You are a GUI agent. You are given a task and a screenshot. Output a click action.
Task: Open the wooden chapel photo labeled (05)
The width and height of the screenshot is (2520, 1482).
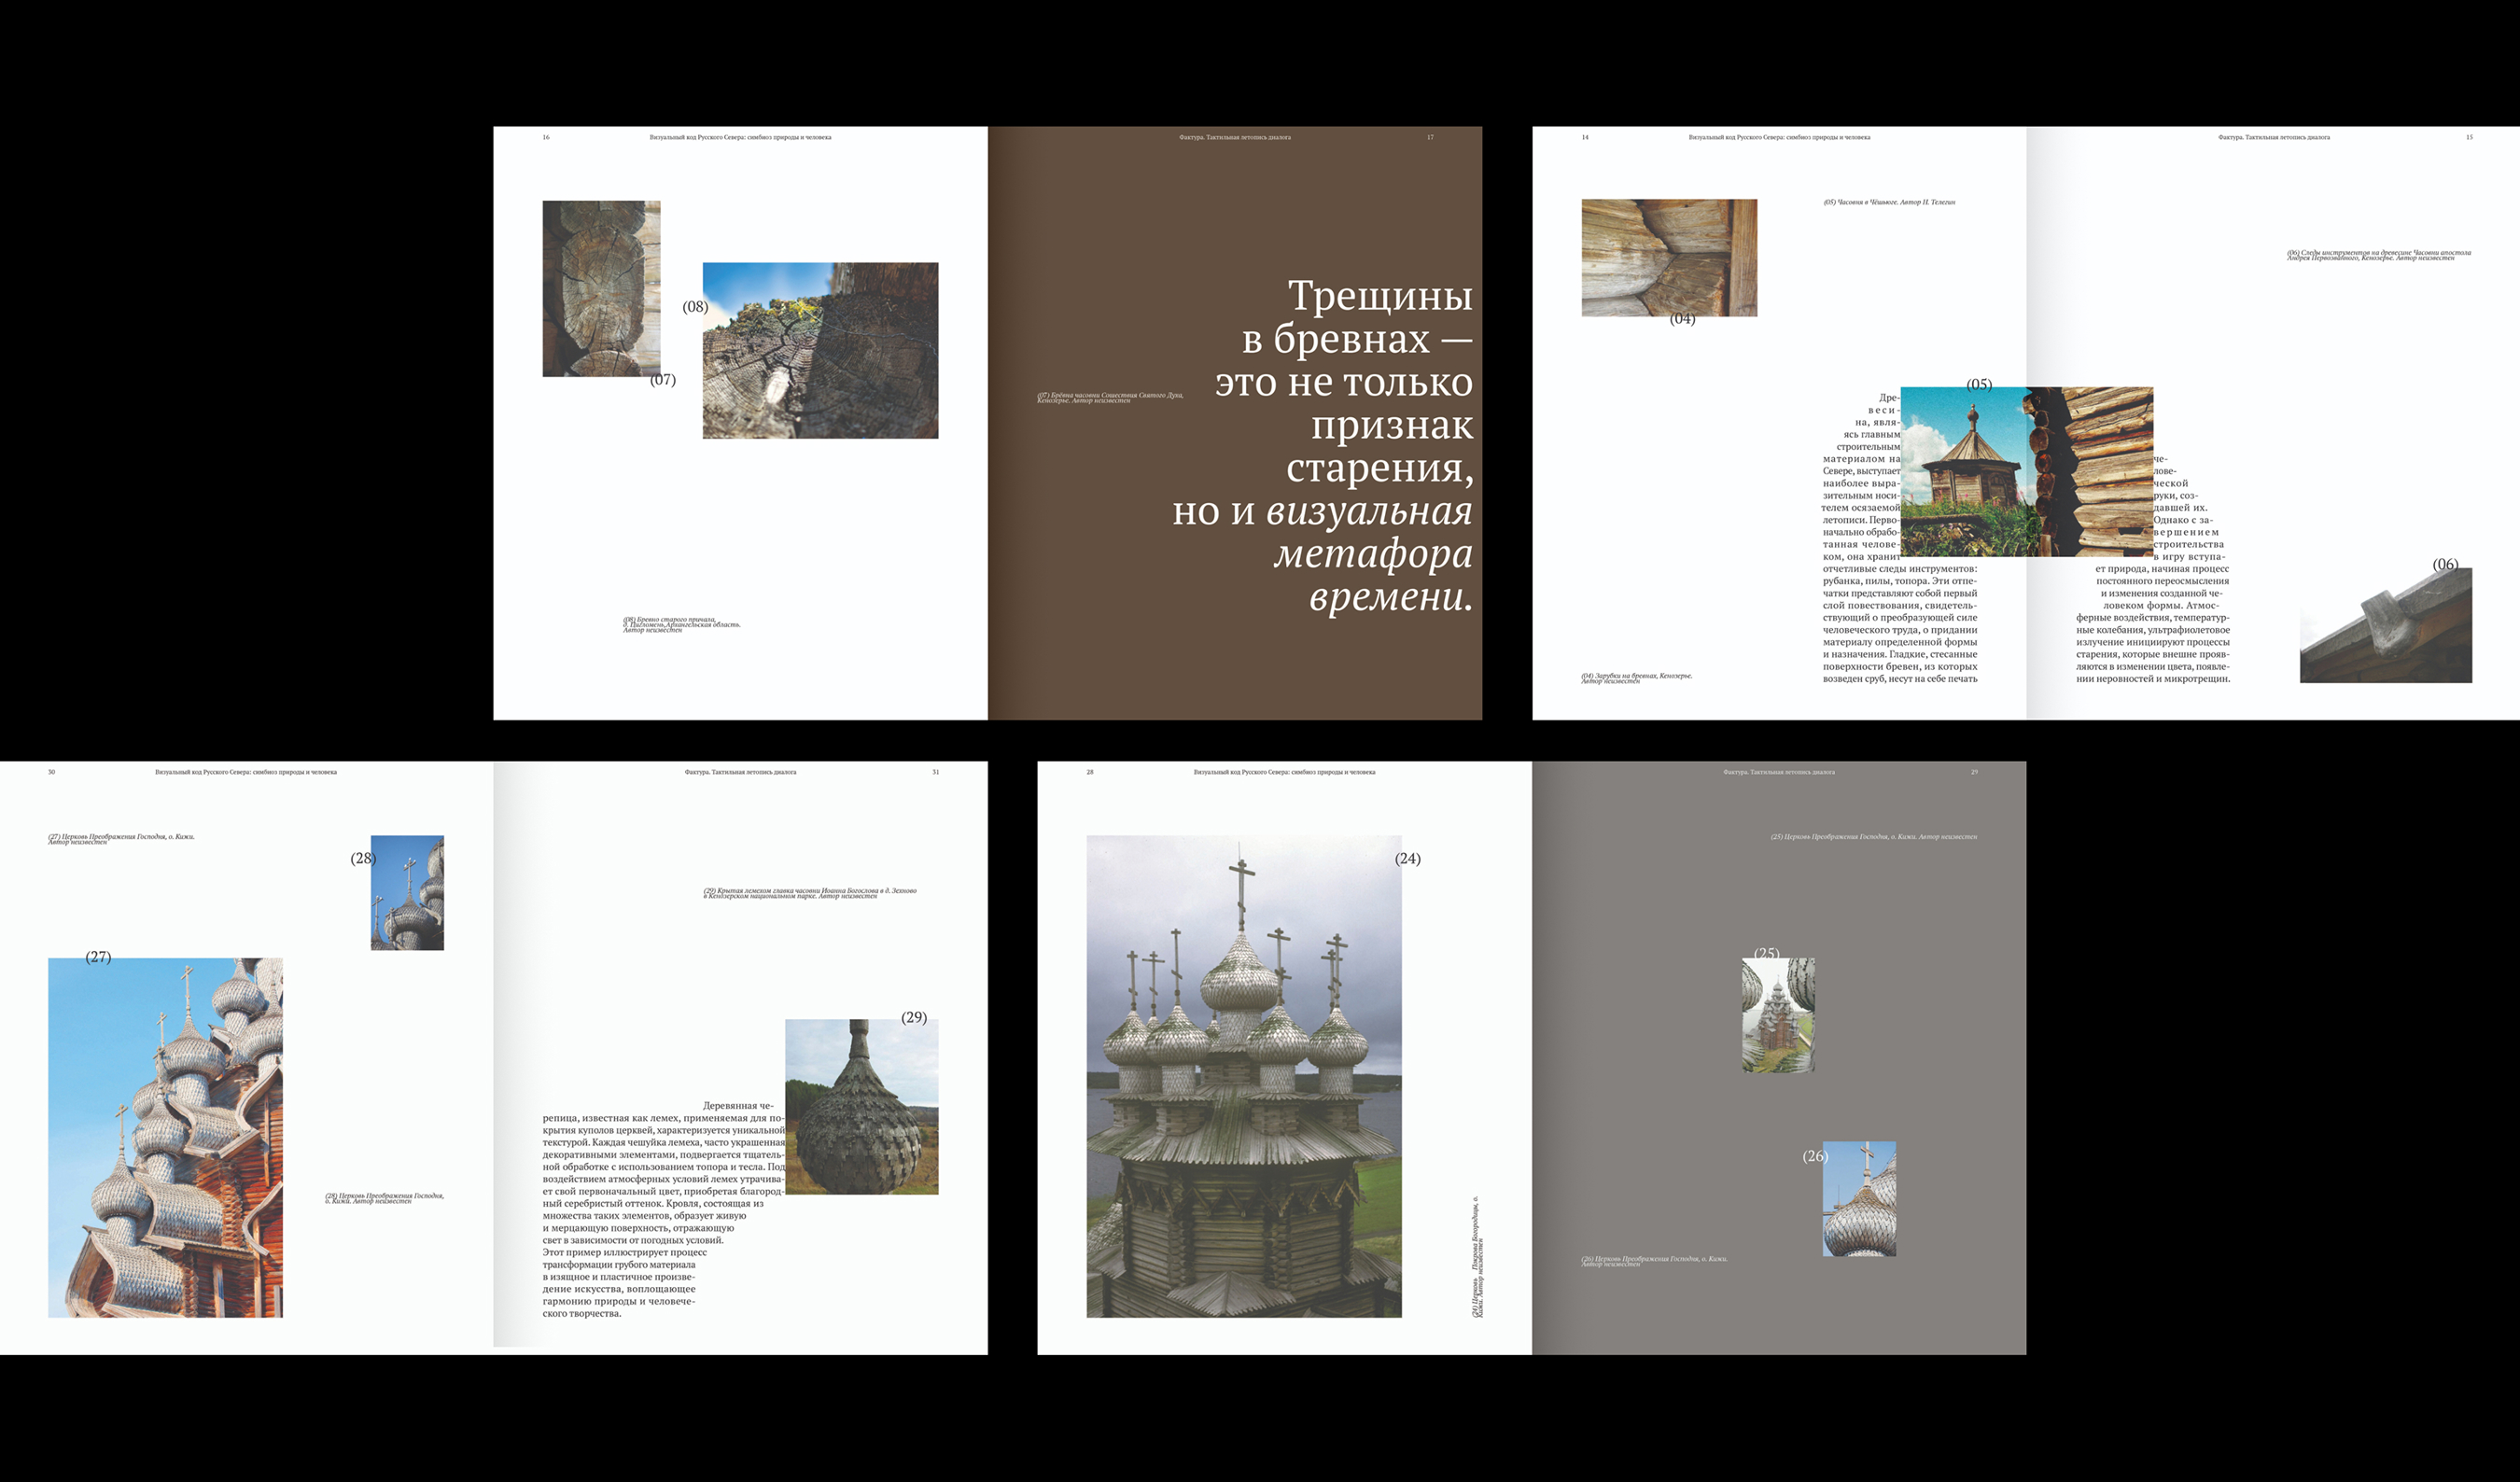[x=2026, y=471]
